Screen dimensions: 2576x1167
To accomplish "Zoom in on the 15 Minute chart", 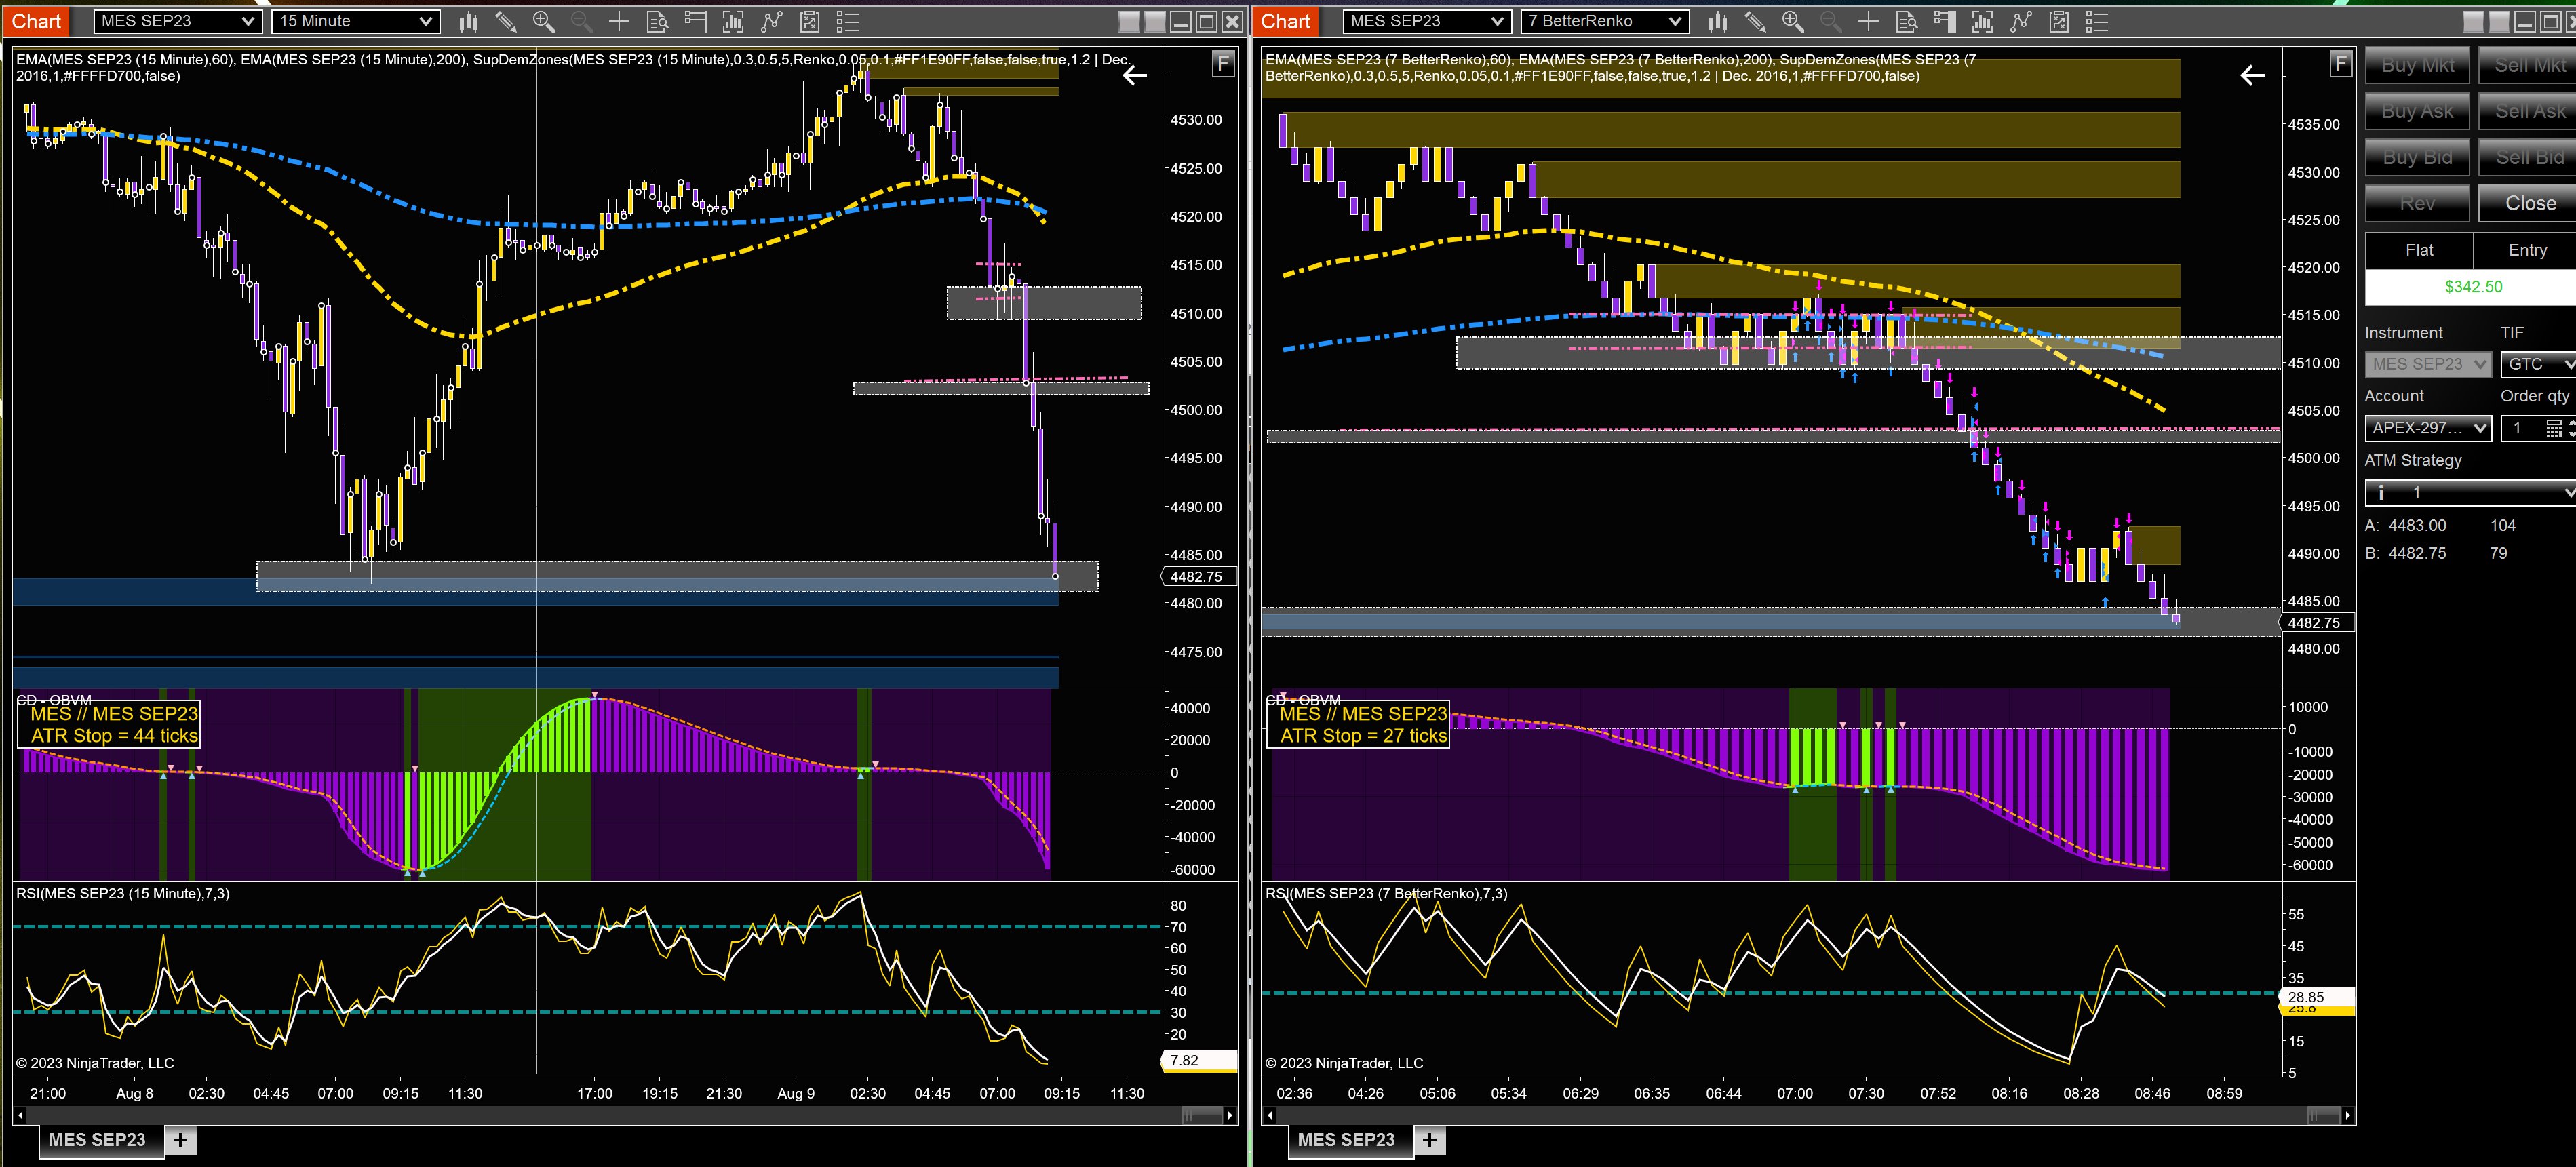I will 543,21.
